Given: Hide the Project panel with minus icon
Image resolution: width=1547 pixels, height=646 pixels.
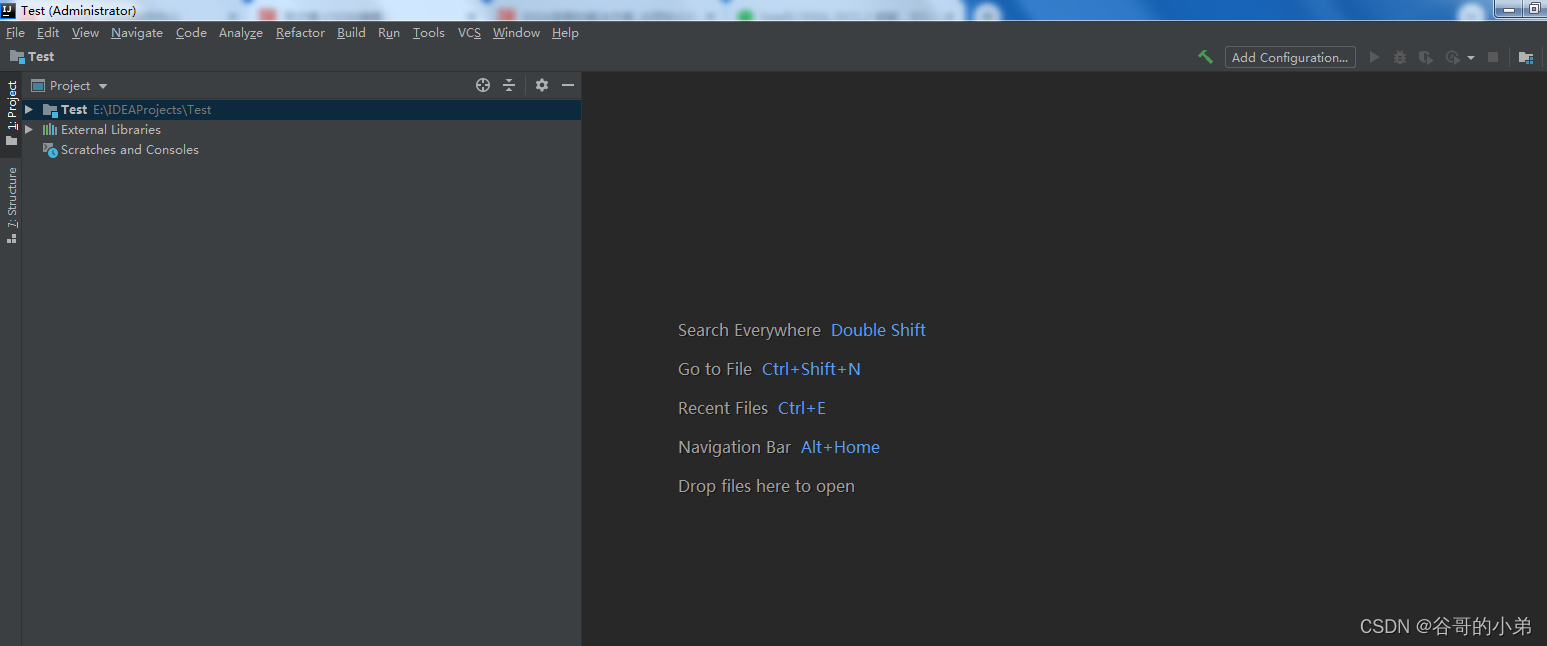Looking at the screenshot, I should coord(568,85).
